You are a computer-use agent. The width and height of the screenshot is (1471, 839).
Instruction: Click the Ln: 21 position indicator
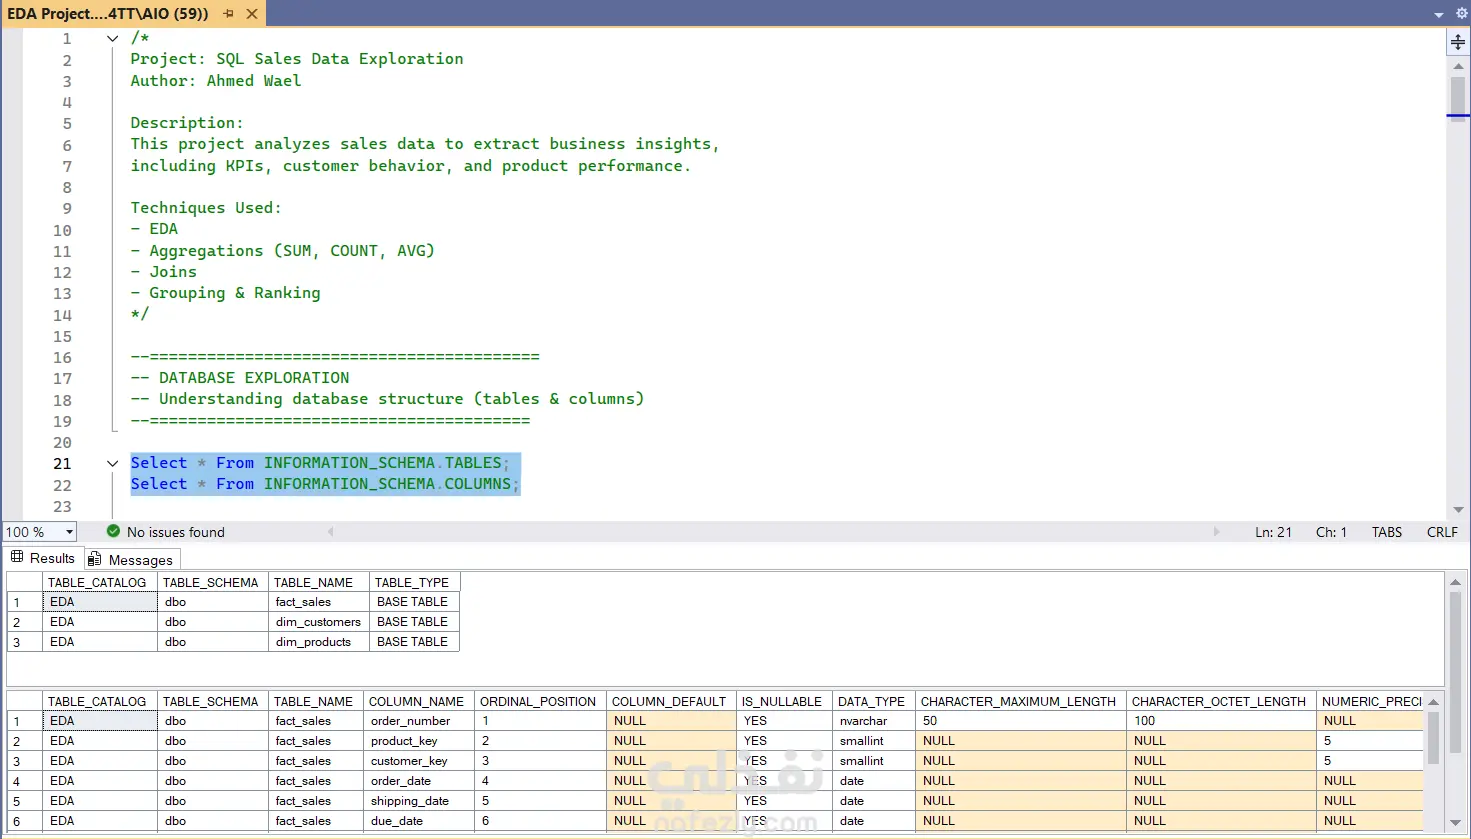click(x=1273, y=532)
